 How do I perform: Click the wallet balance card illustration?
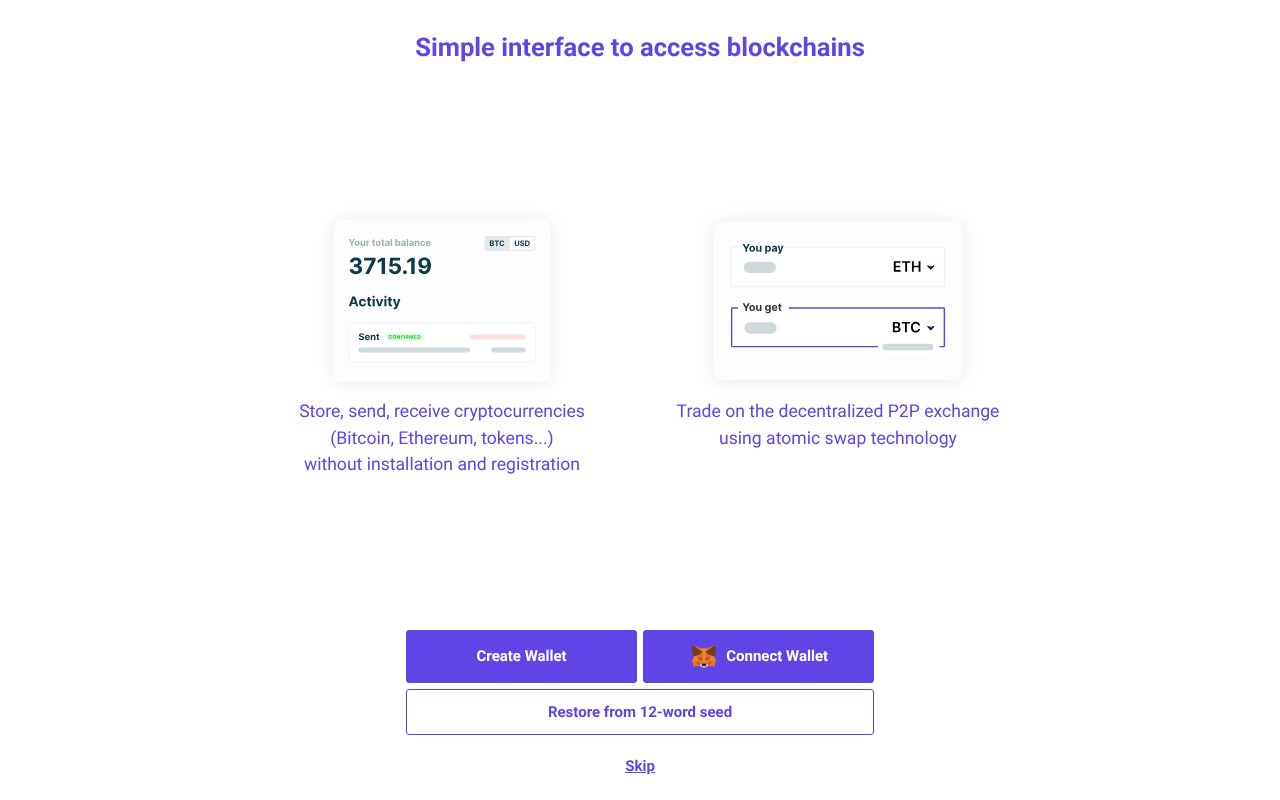click(x=442, y=300)
